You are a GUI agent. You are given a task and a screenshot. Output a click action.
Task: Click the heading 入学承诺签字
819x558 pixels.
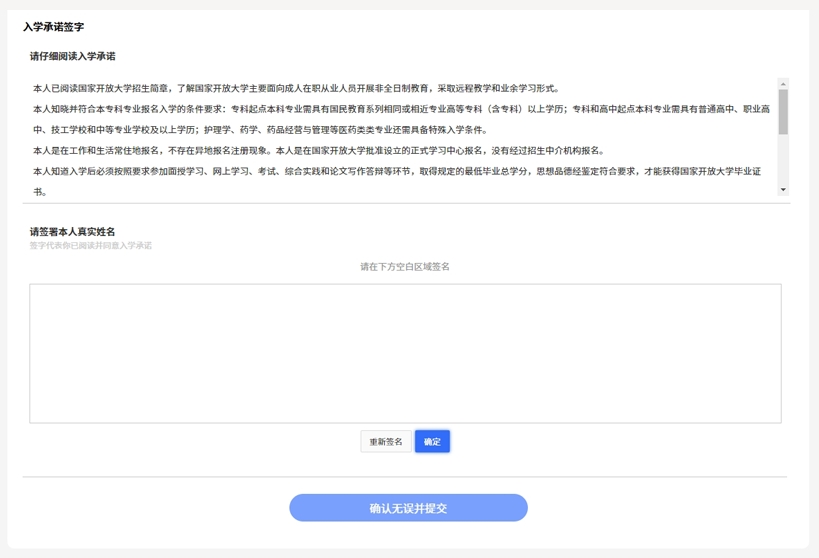pos(53,27)
